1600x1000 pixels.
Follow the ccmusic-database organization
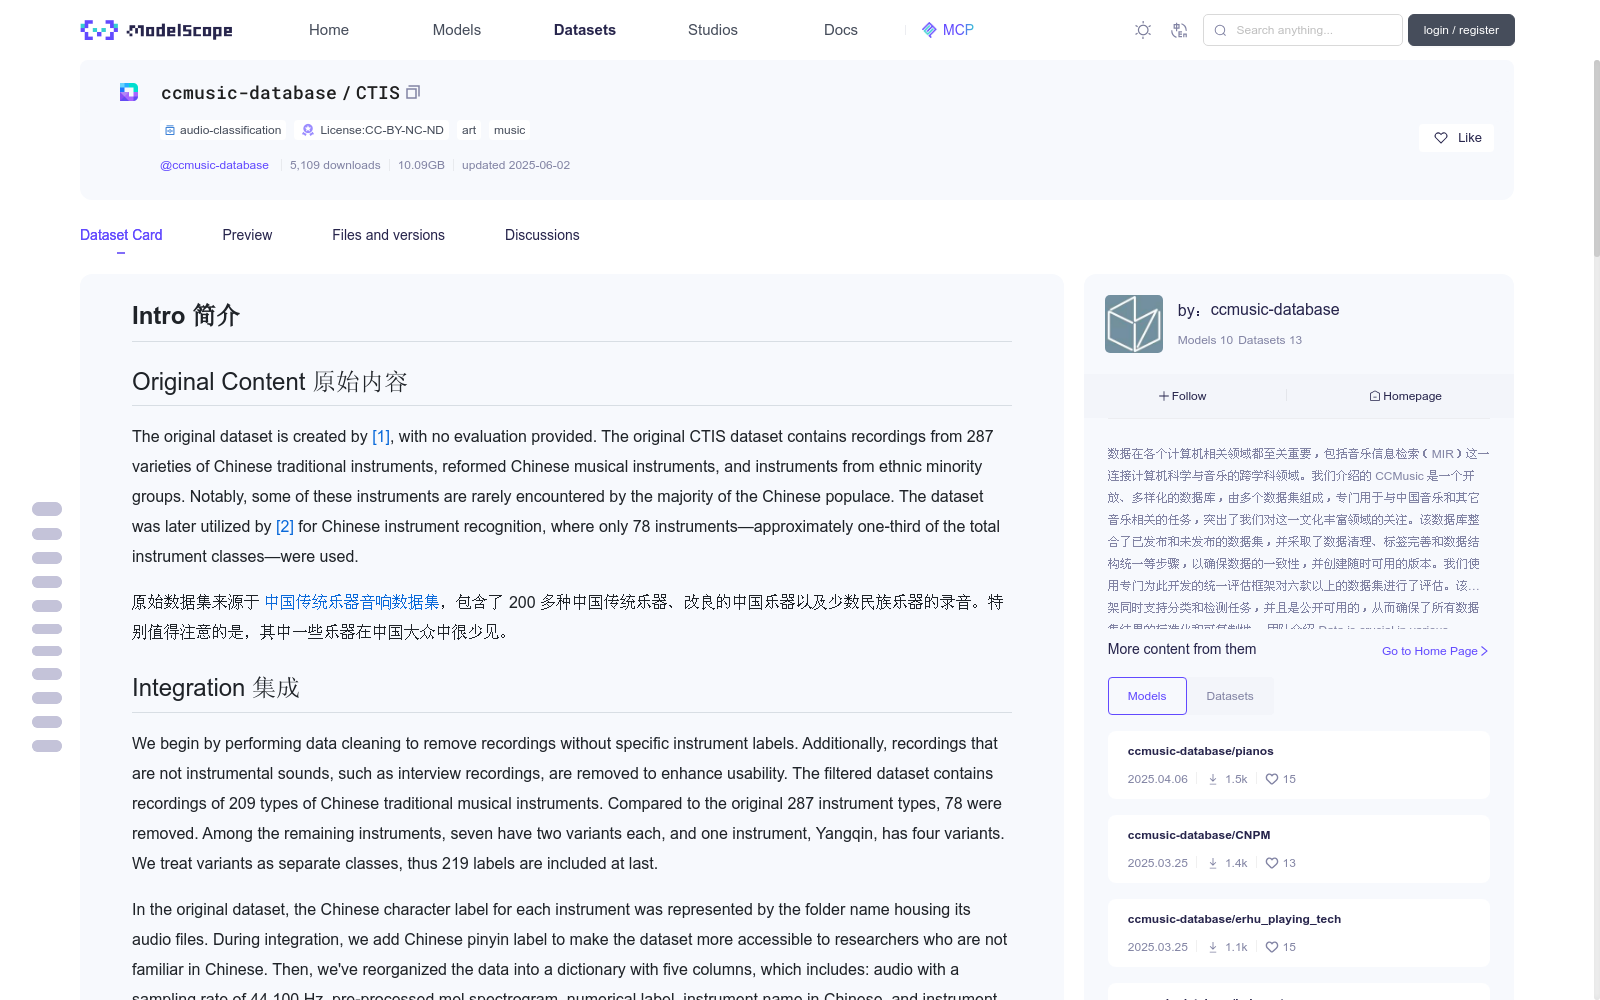coord(1183,396)
